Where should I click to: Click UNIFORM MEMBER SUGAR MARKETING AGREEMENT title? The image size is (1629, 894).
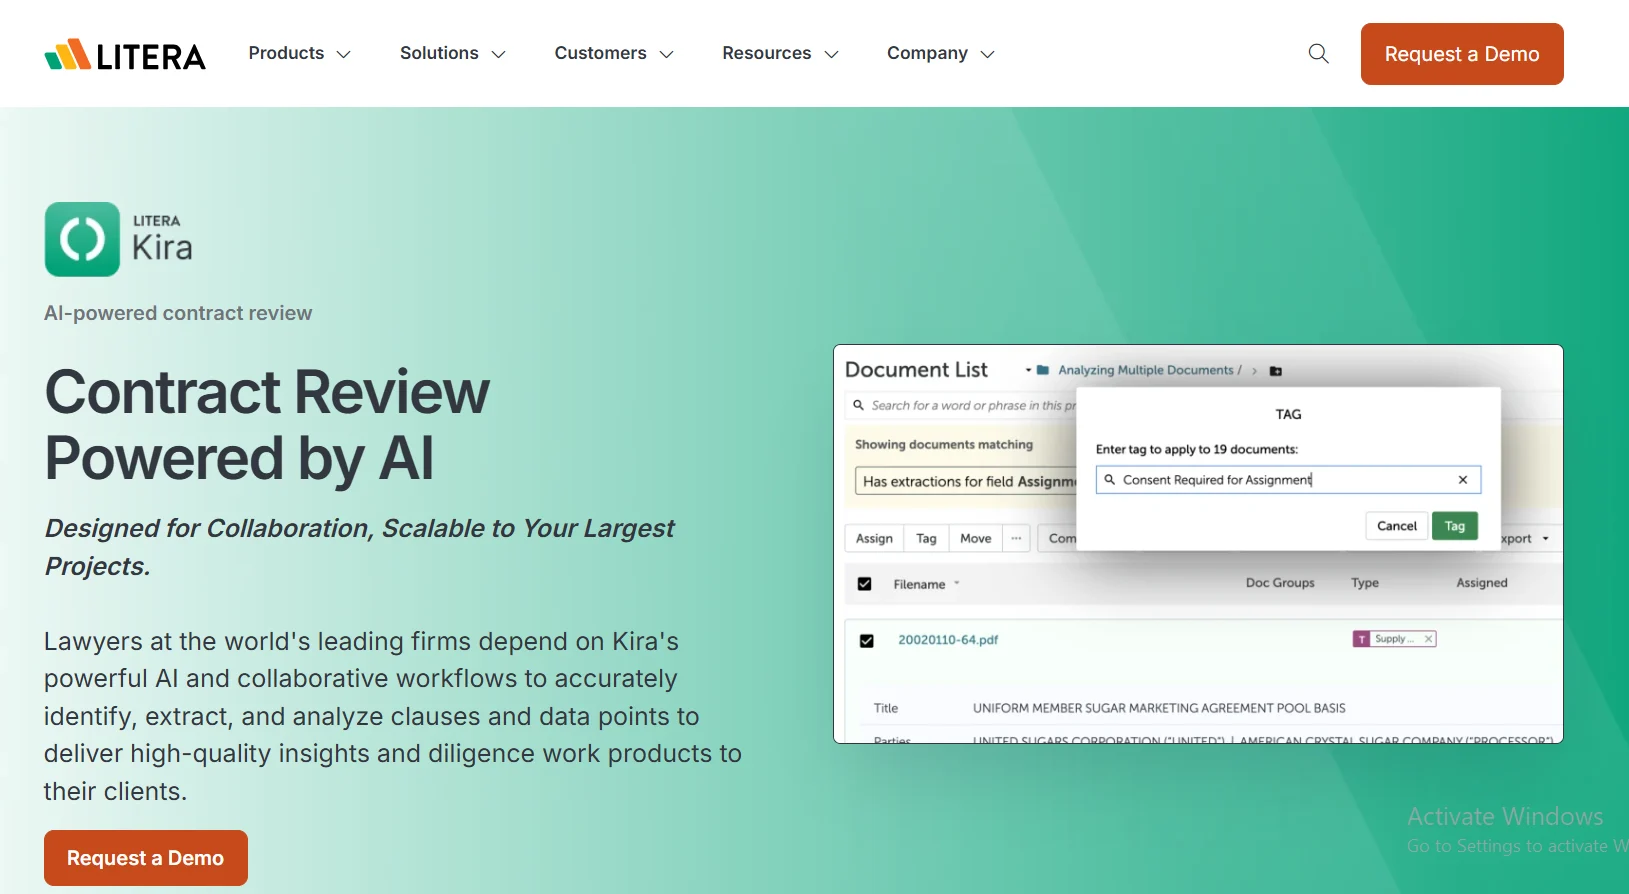[1159, 708]
